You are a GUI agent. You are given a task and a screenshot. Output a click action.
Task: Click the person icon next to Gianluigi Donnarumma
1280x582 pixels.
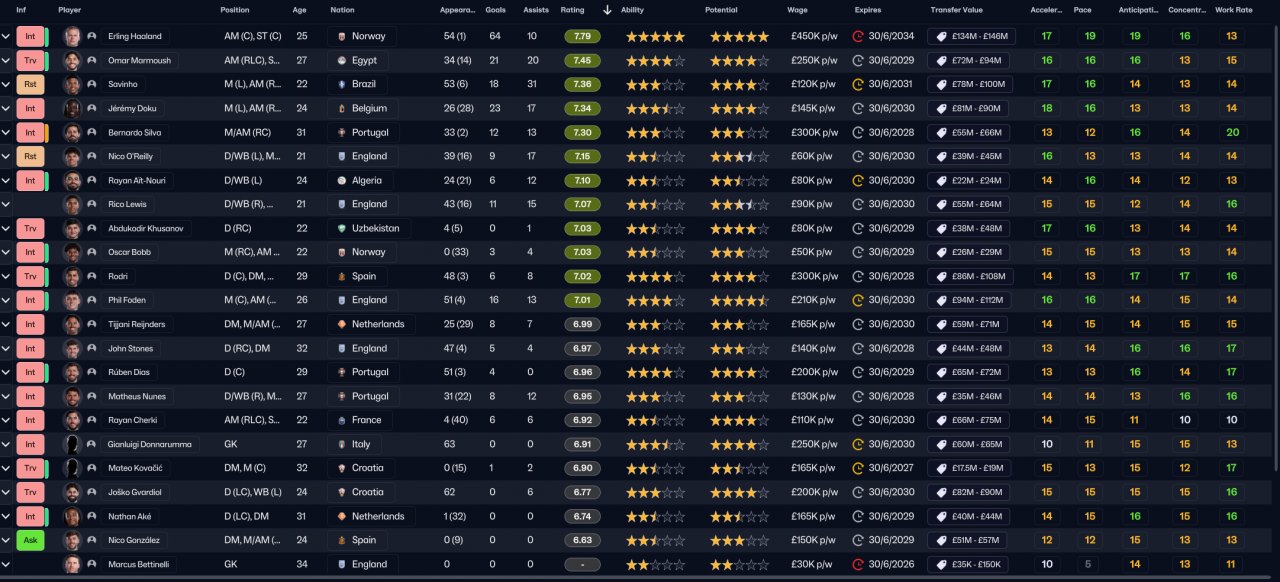click(92, 444)
